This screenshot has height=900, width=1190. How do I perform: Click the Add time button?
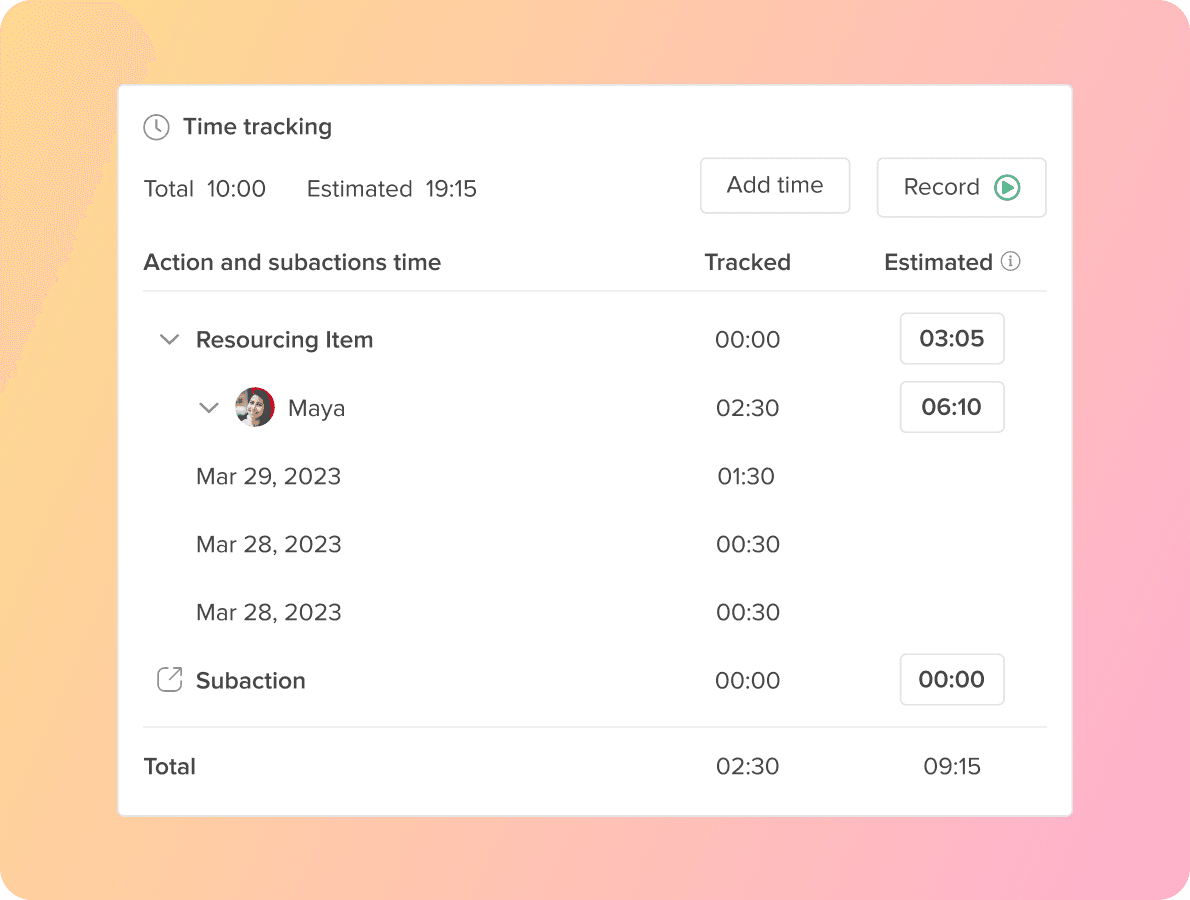pos(774,185)
